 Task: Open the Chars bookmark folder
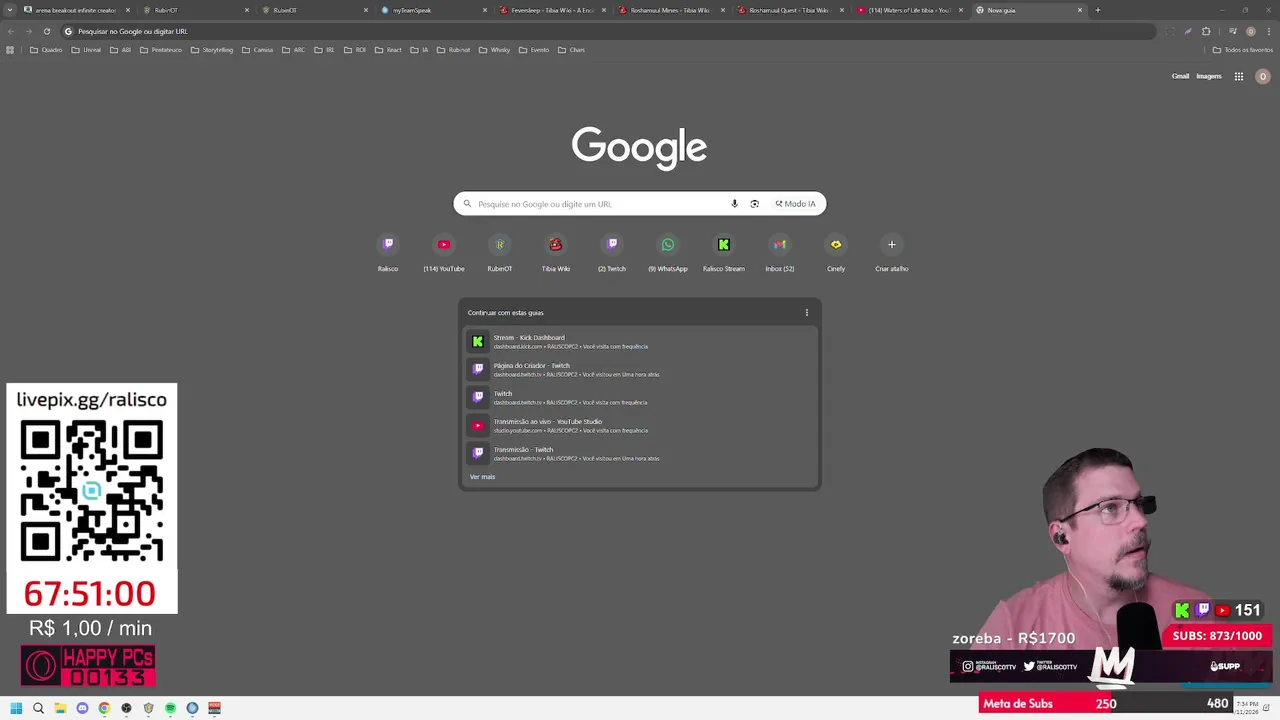point(571,50)
